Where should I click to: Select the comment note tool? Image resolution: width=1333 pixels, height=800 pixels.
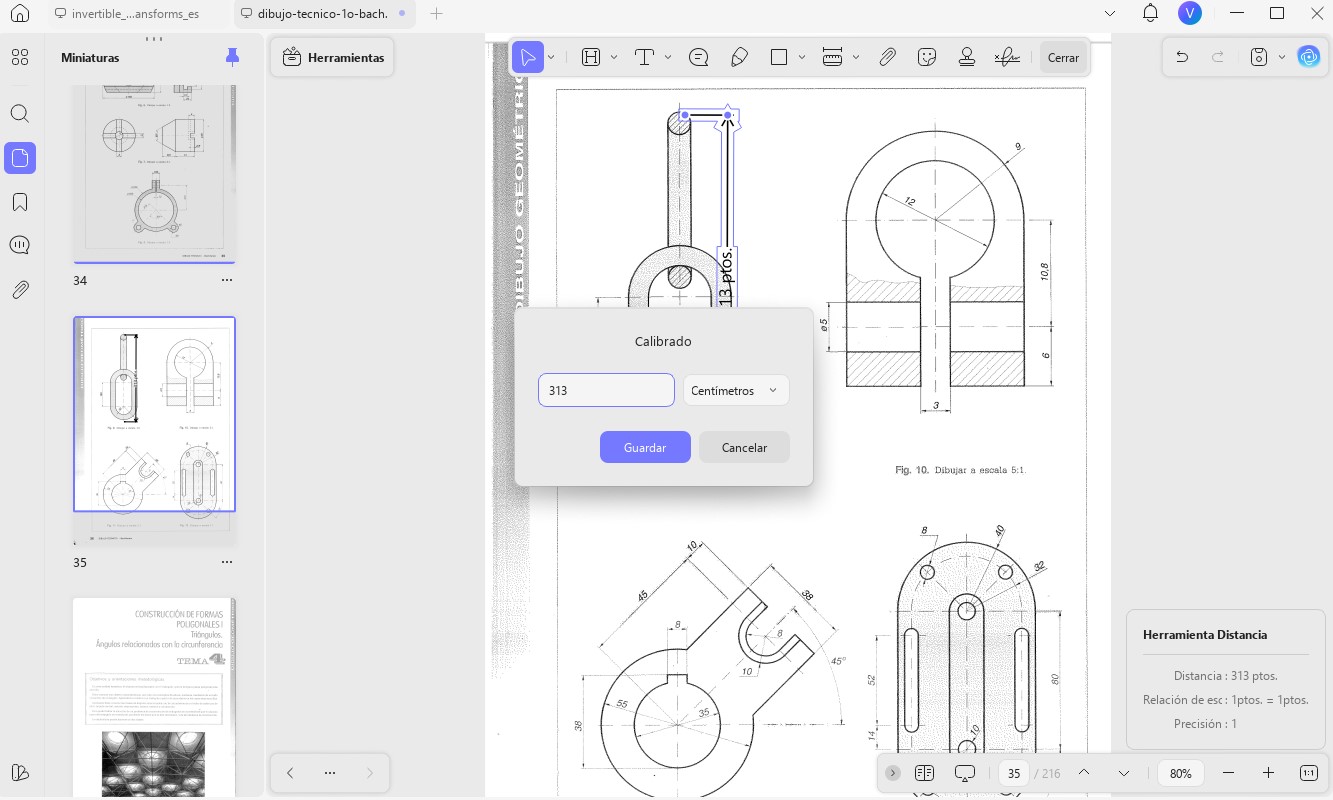coord(699,57)
